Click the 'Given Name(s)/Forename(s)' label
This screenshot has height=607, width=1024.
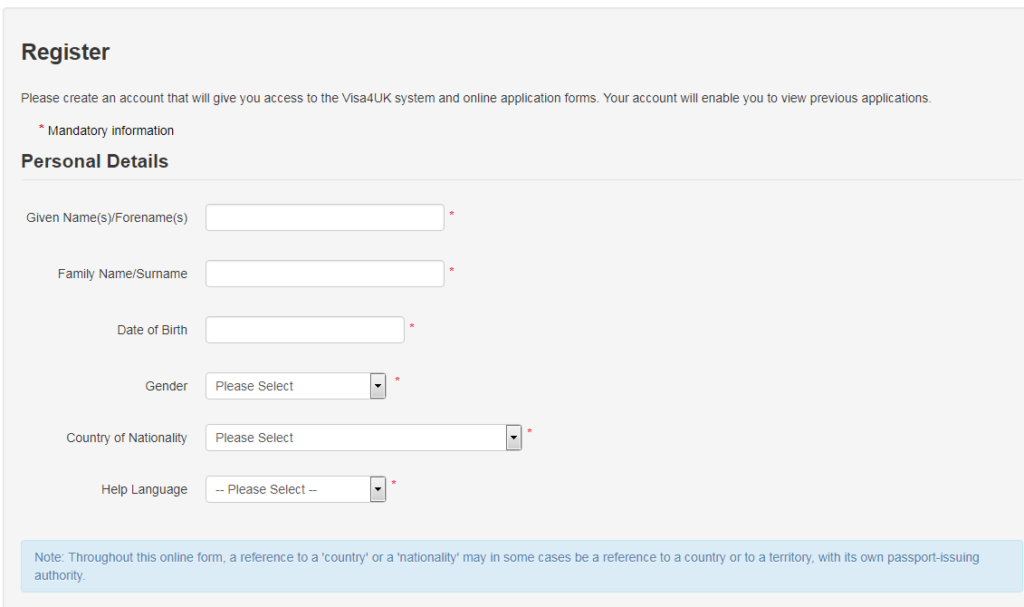(x=106, y=218)
